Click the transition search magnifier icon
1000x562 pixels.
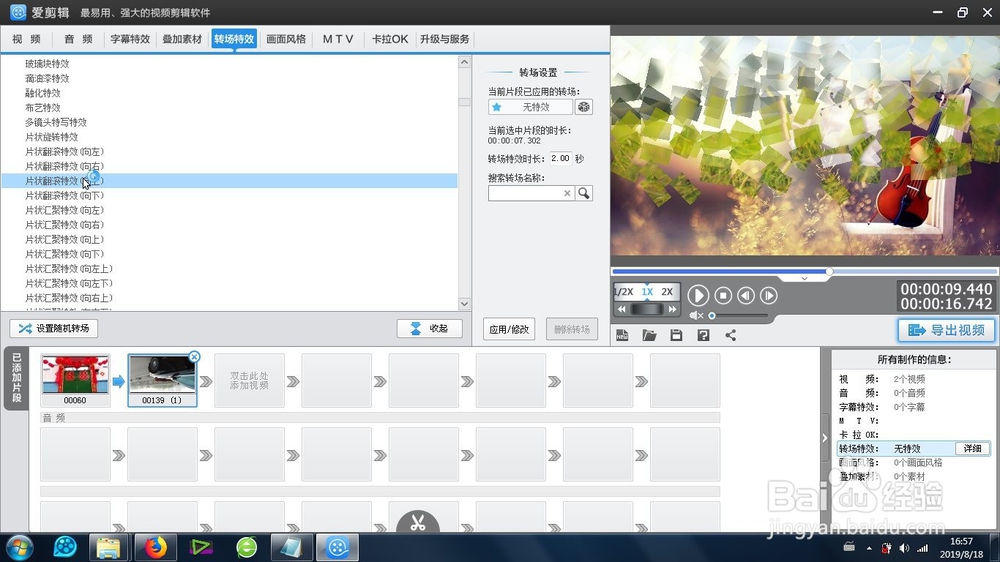(x=584, y=193)
